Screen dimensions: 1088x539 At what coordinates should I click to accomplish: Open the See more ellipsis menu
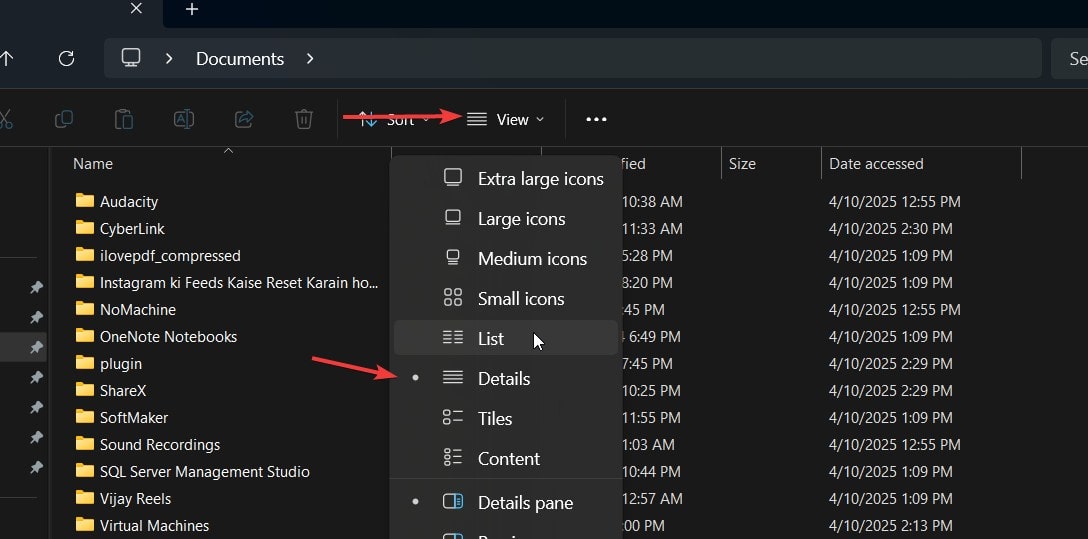596,119
